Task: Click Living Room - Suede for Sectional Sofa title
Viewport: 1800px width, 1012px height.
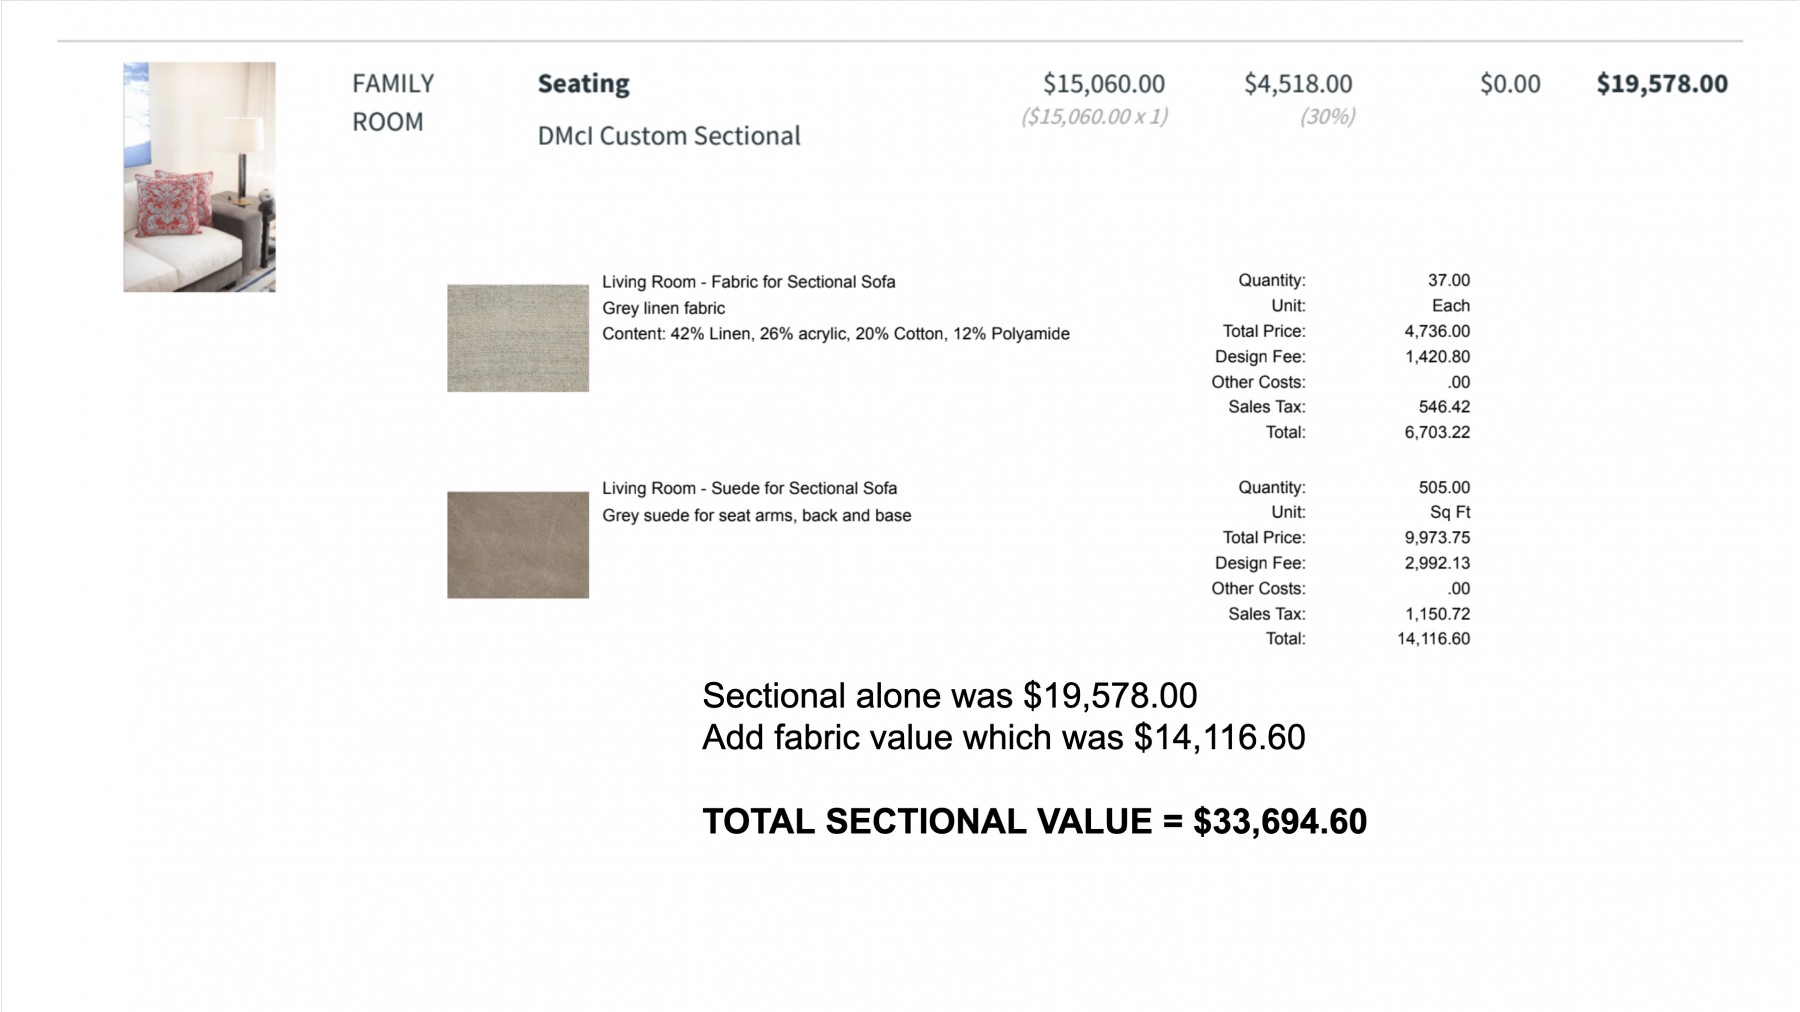Action: click(x=750, y=488)
